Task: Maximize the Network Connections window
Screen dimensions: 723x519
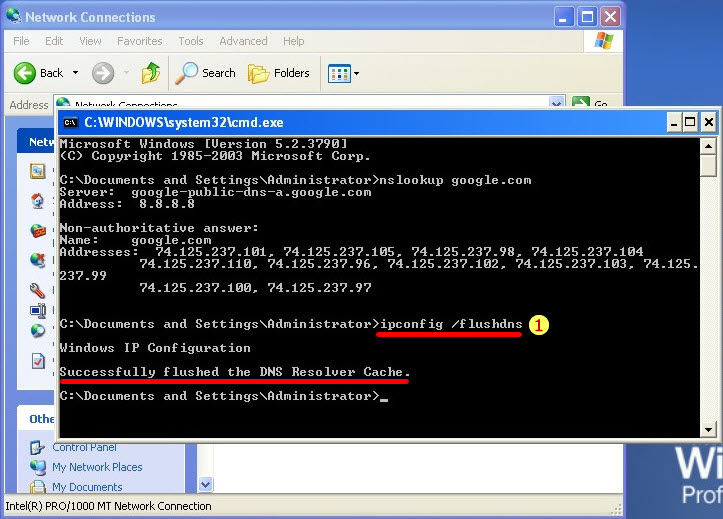Action: (x=587, y=17)
